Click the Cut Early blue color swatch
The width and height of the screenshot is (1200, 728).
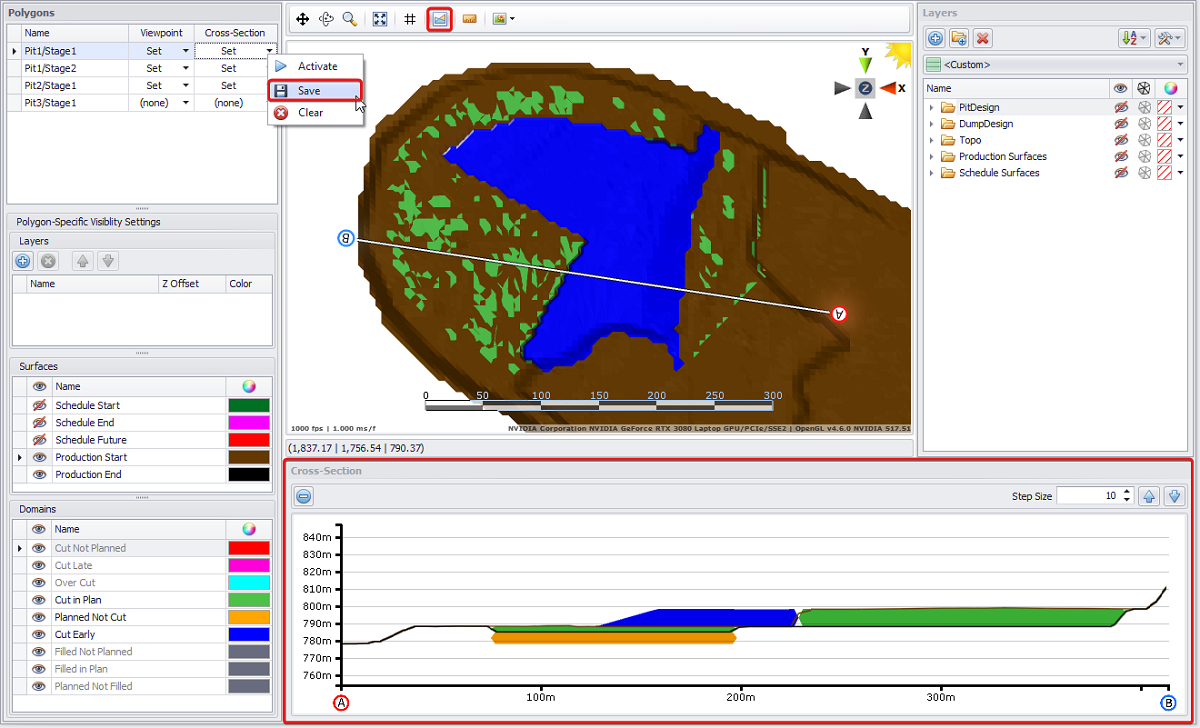tap(249, 634)
